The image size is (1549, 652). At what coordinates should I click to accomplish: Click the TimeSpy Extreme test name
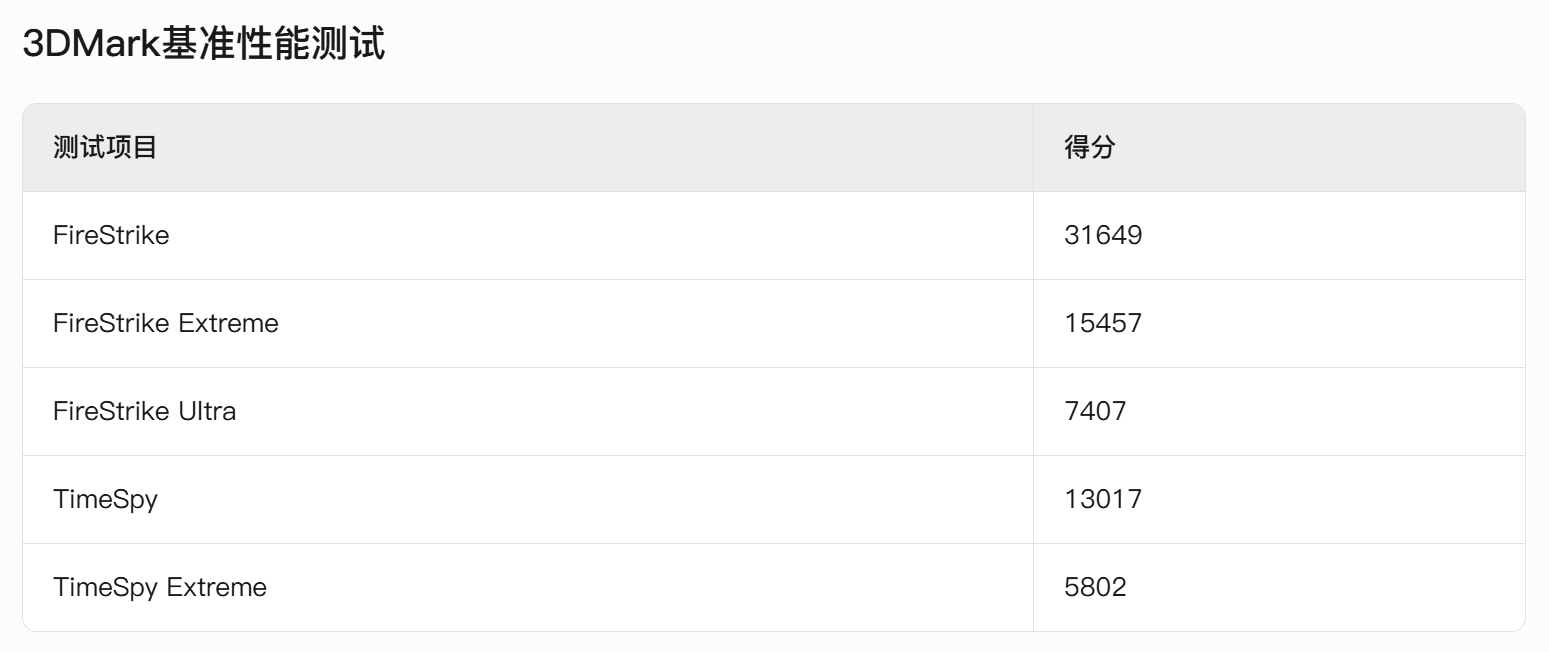click(160, 587)
